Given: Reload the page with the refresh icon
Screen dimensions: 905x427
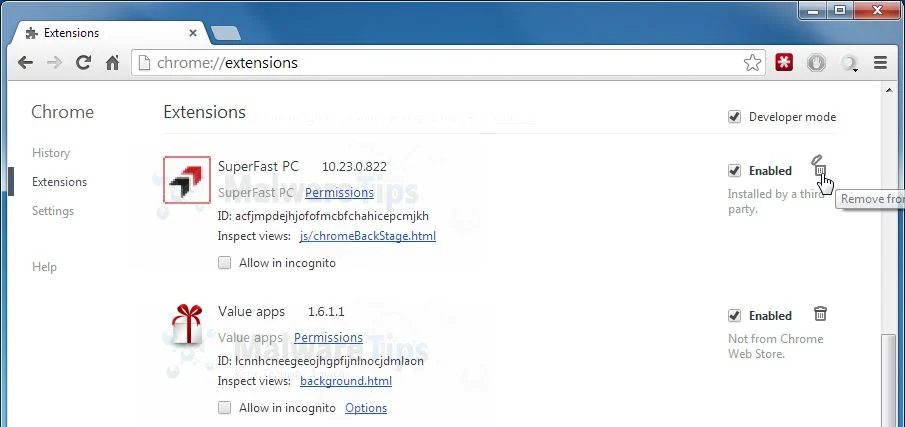Looking at the screenshot, I should tap(84, 62).
